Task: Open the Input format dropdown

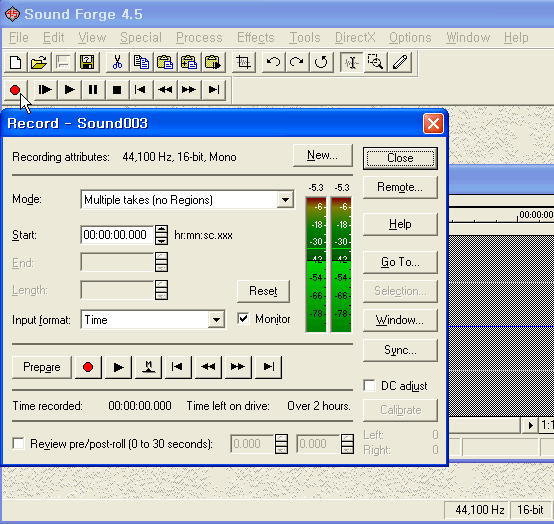Action: coord(217,320)
